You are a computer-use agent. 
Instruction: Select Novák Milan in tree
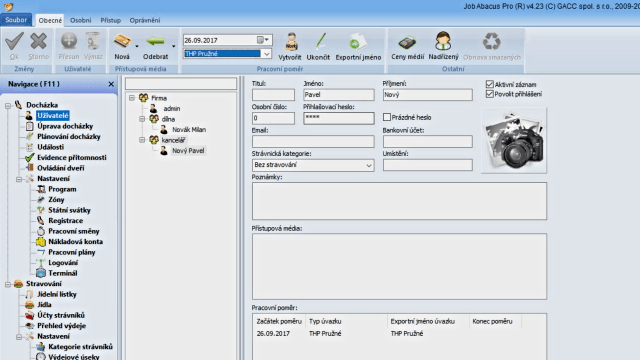(x=189, y=130)
